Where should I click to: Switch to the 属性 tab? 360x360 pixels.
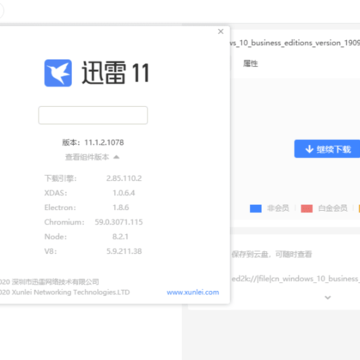click(x=250, y=64)
